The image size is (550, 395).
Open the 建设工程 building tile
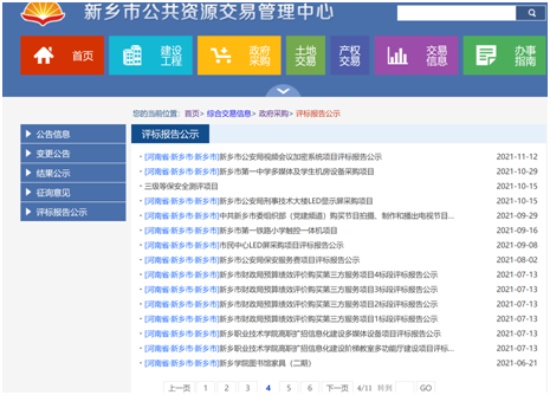[151, 55]
